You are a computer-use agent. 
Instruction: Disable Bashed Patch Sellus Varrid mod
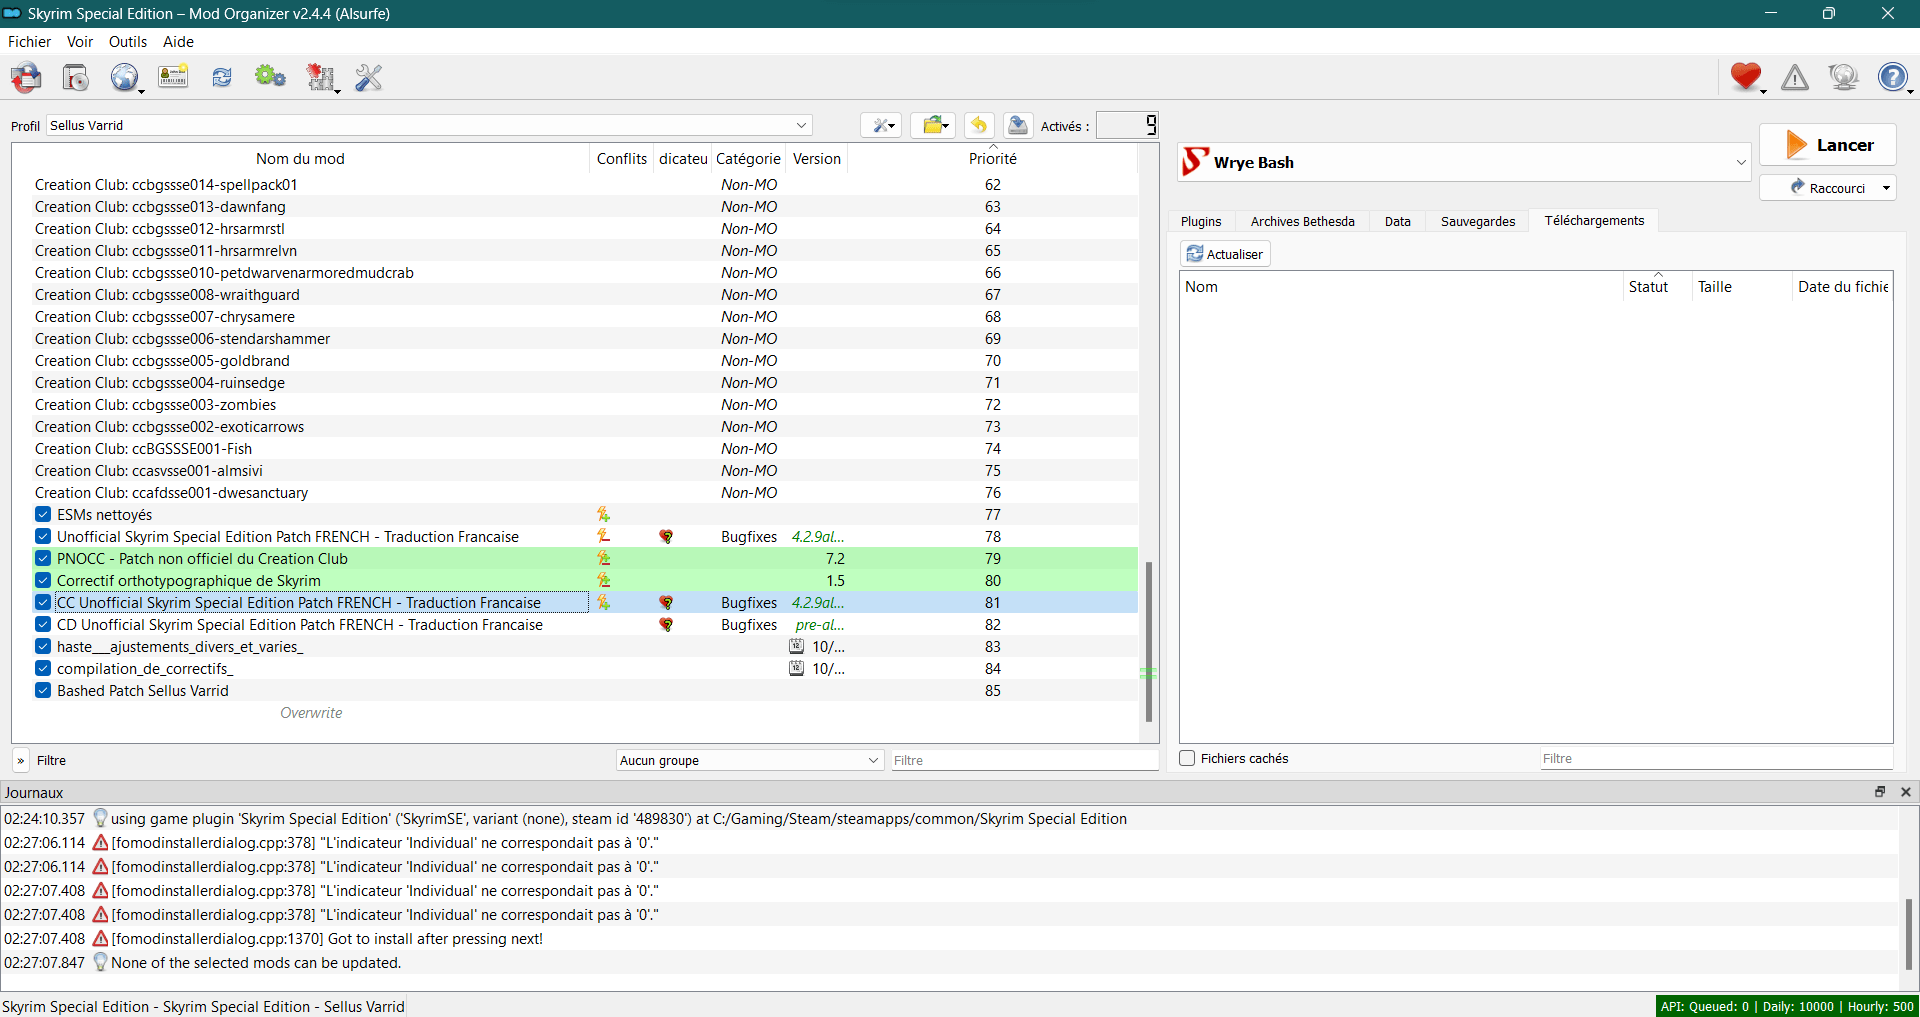(x=43, y=690)
